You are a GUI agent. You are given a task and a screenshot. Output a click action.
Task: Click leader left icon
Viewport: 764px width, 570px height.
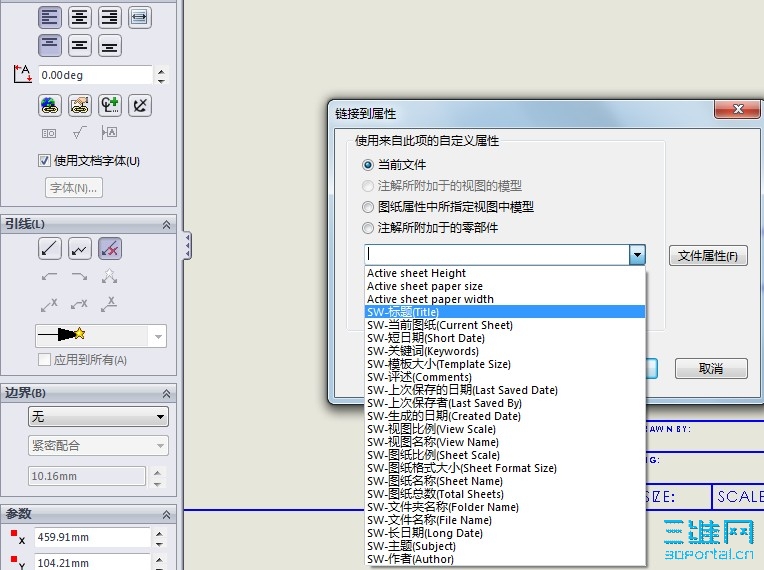[x=49, y=277]
